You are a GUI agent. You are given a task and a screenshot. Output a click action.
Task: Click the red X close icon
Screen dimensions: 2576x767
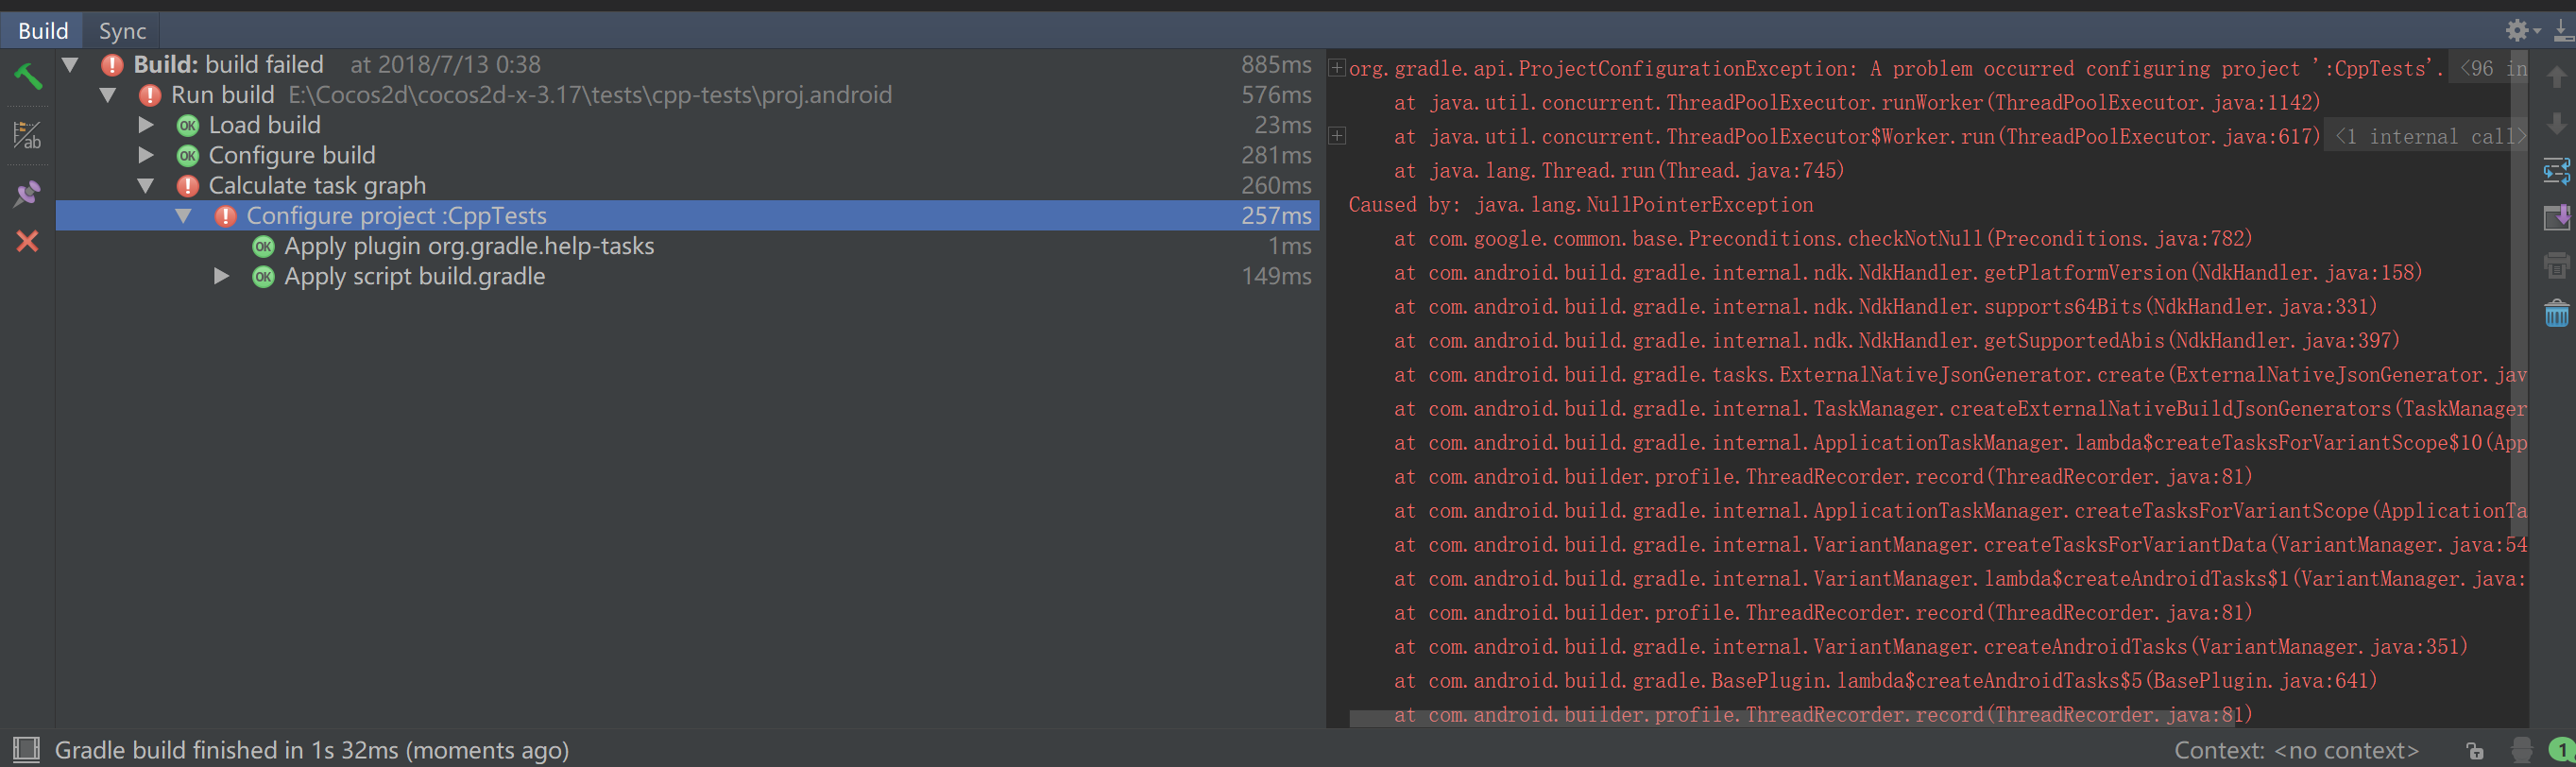(27, 241)
